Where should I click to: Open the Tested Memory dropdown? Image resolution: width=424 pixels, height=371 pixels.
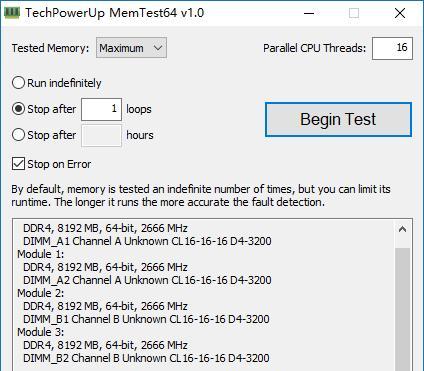click(x=131, y=48)
